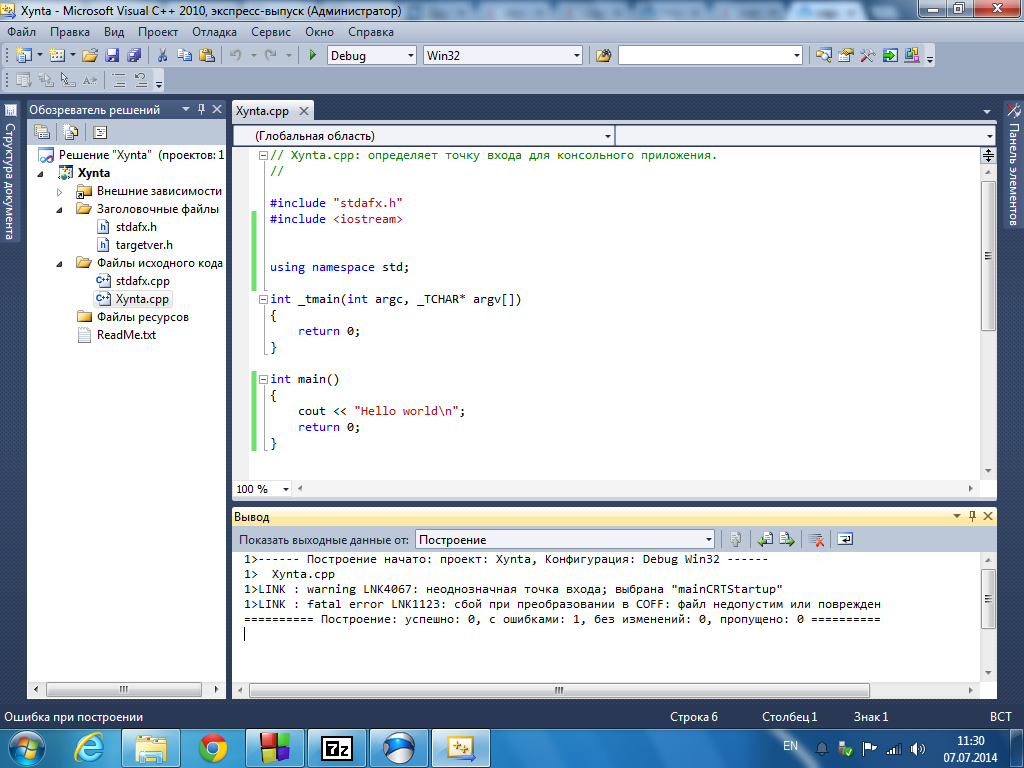Screen dimensions: 1024x768
Task: Click the Save All toolbar icon
Action: pos(133,56)
